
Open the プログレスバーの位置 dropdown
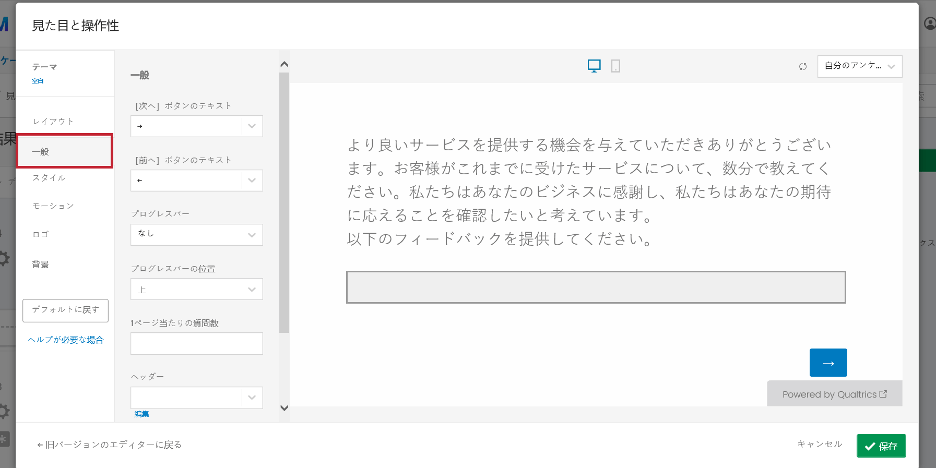(x=196, y=289)
